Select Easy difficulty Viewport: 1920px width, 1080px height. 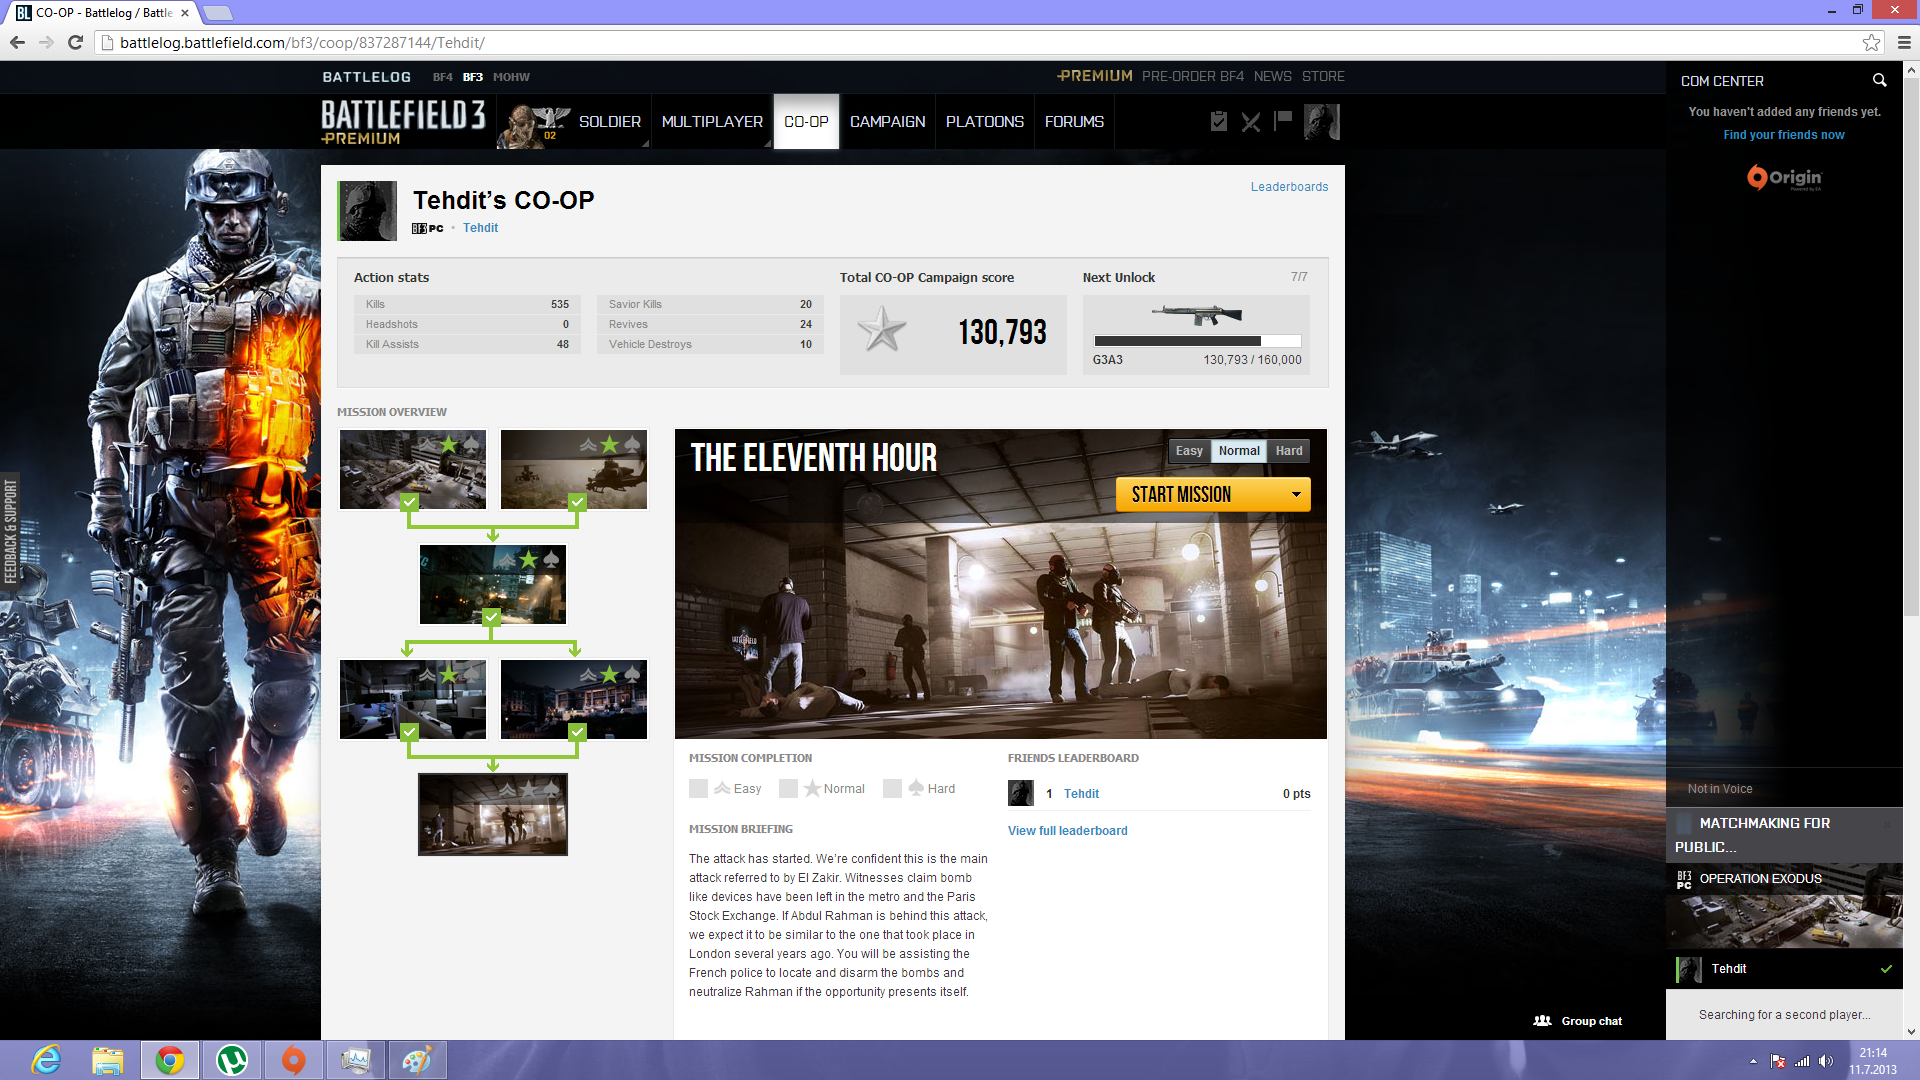click(1189, 451)
